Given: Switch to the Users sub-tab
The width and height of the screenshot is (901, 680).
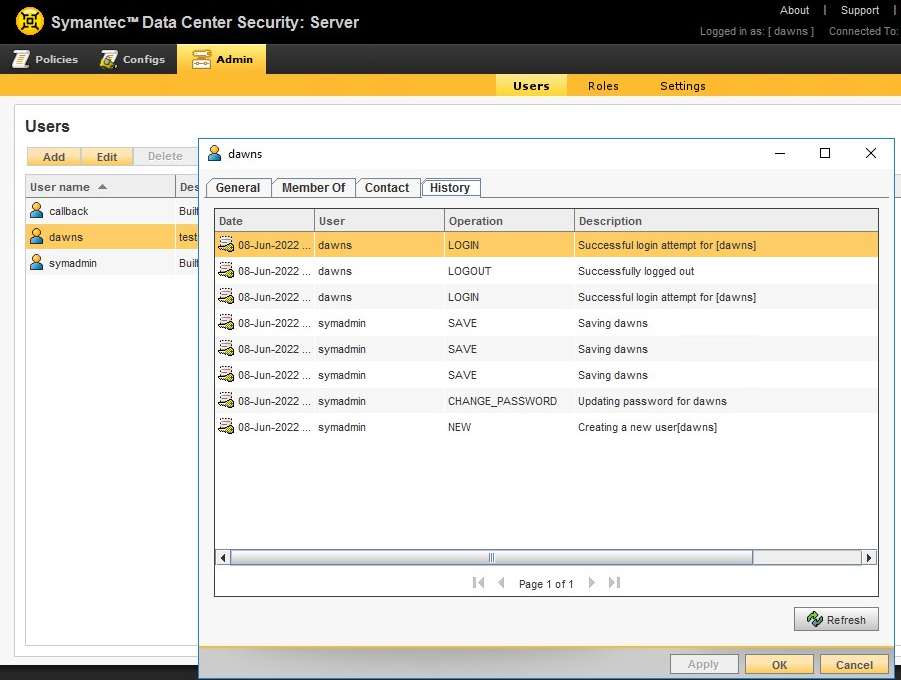Looking at the screenshot, I should coord(531,86).
